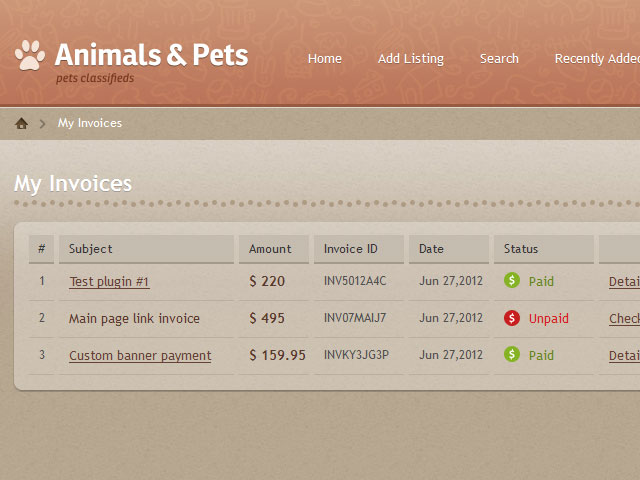
Task: Click the My Invoices breadcrumb text
Action: tap(90, 123)
